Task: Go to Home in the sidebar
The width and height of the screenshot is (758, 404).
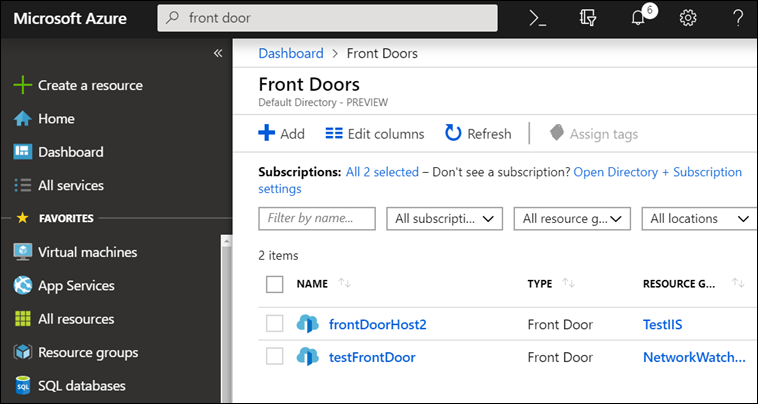Action: [56, 119]
